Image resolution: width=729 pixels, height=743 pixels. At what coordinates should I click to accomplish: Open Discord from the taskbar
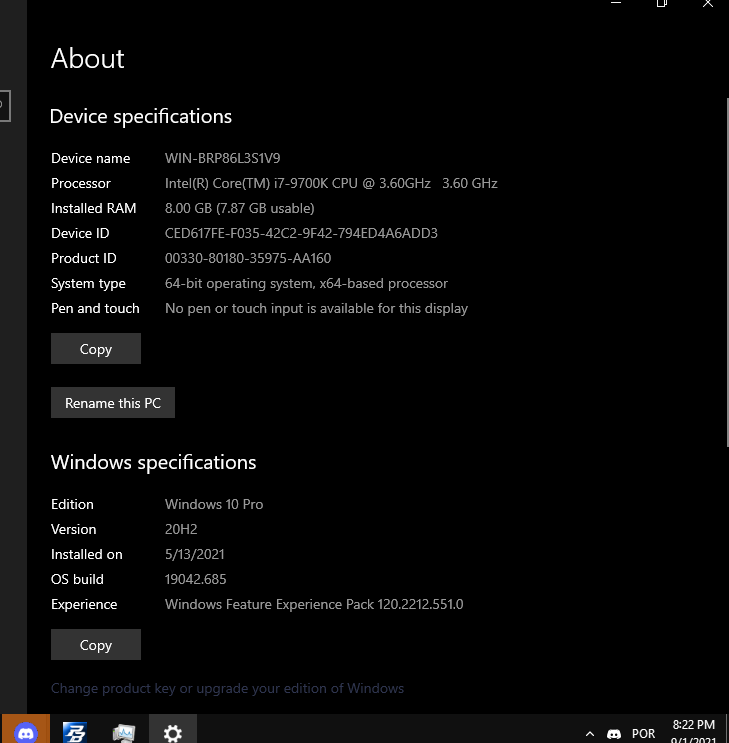point(26,731)
